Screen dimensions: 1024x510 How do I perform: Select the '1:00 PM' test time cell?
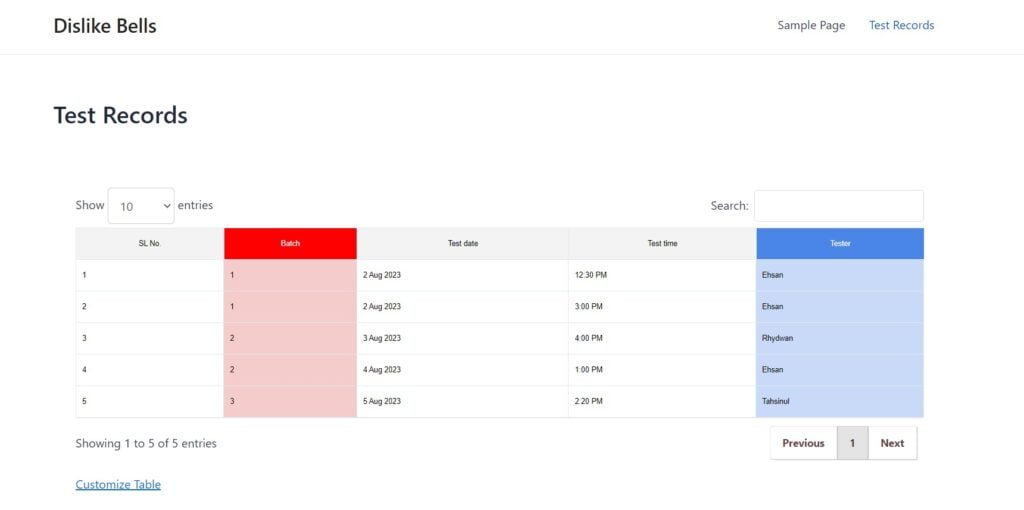[x=662, y=370]
